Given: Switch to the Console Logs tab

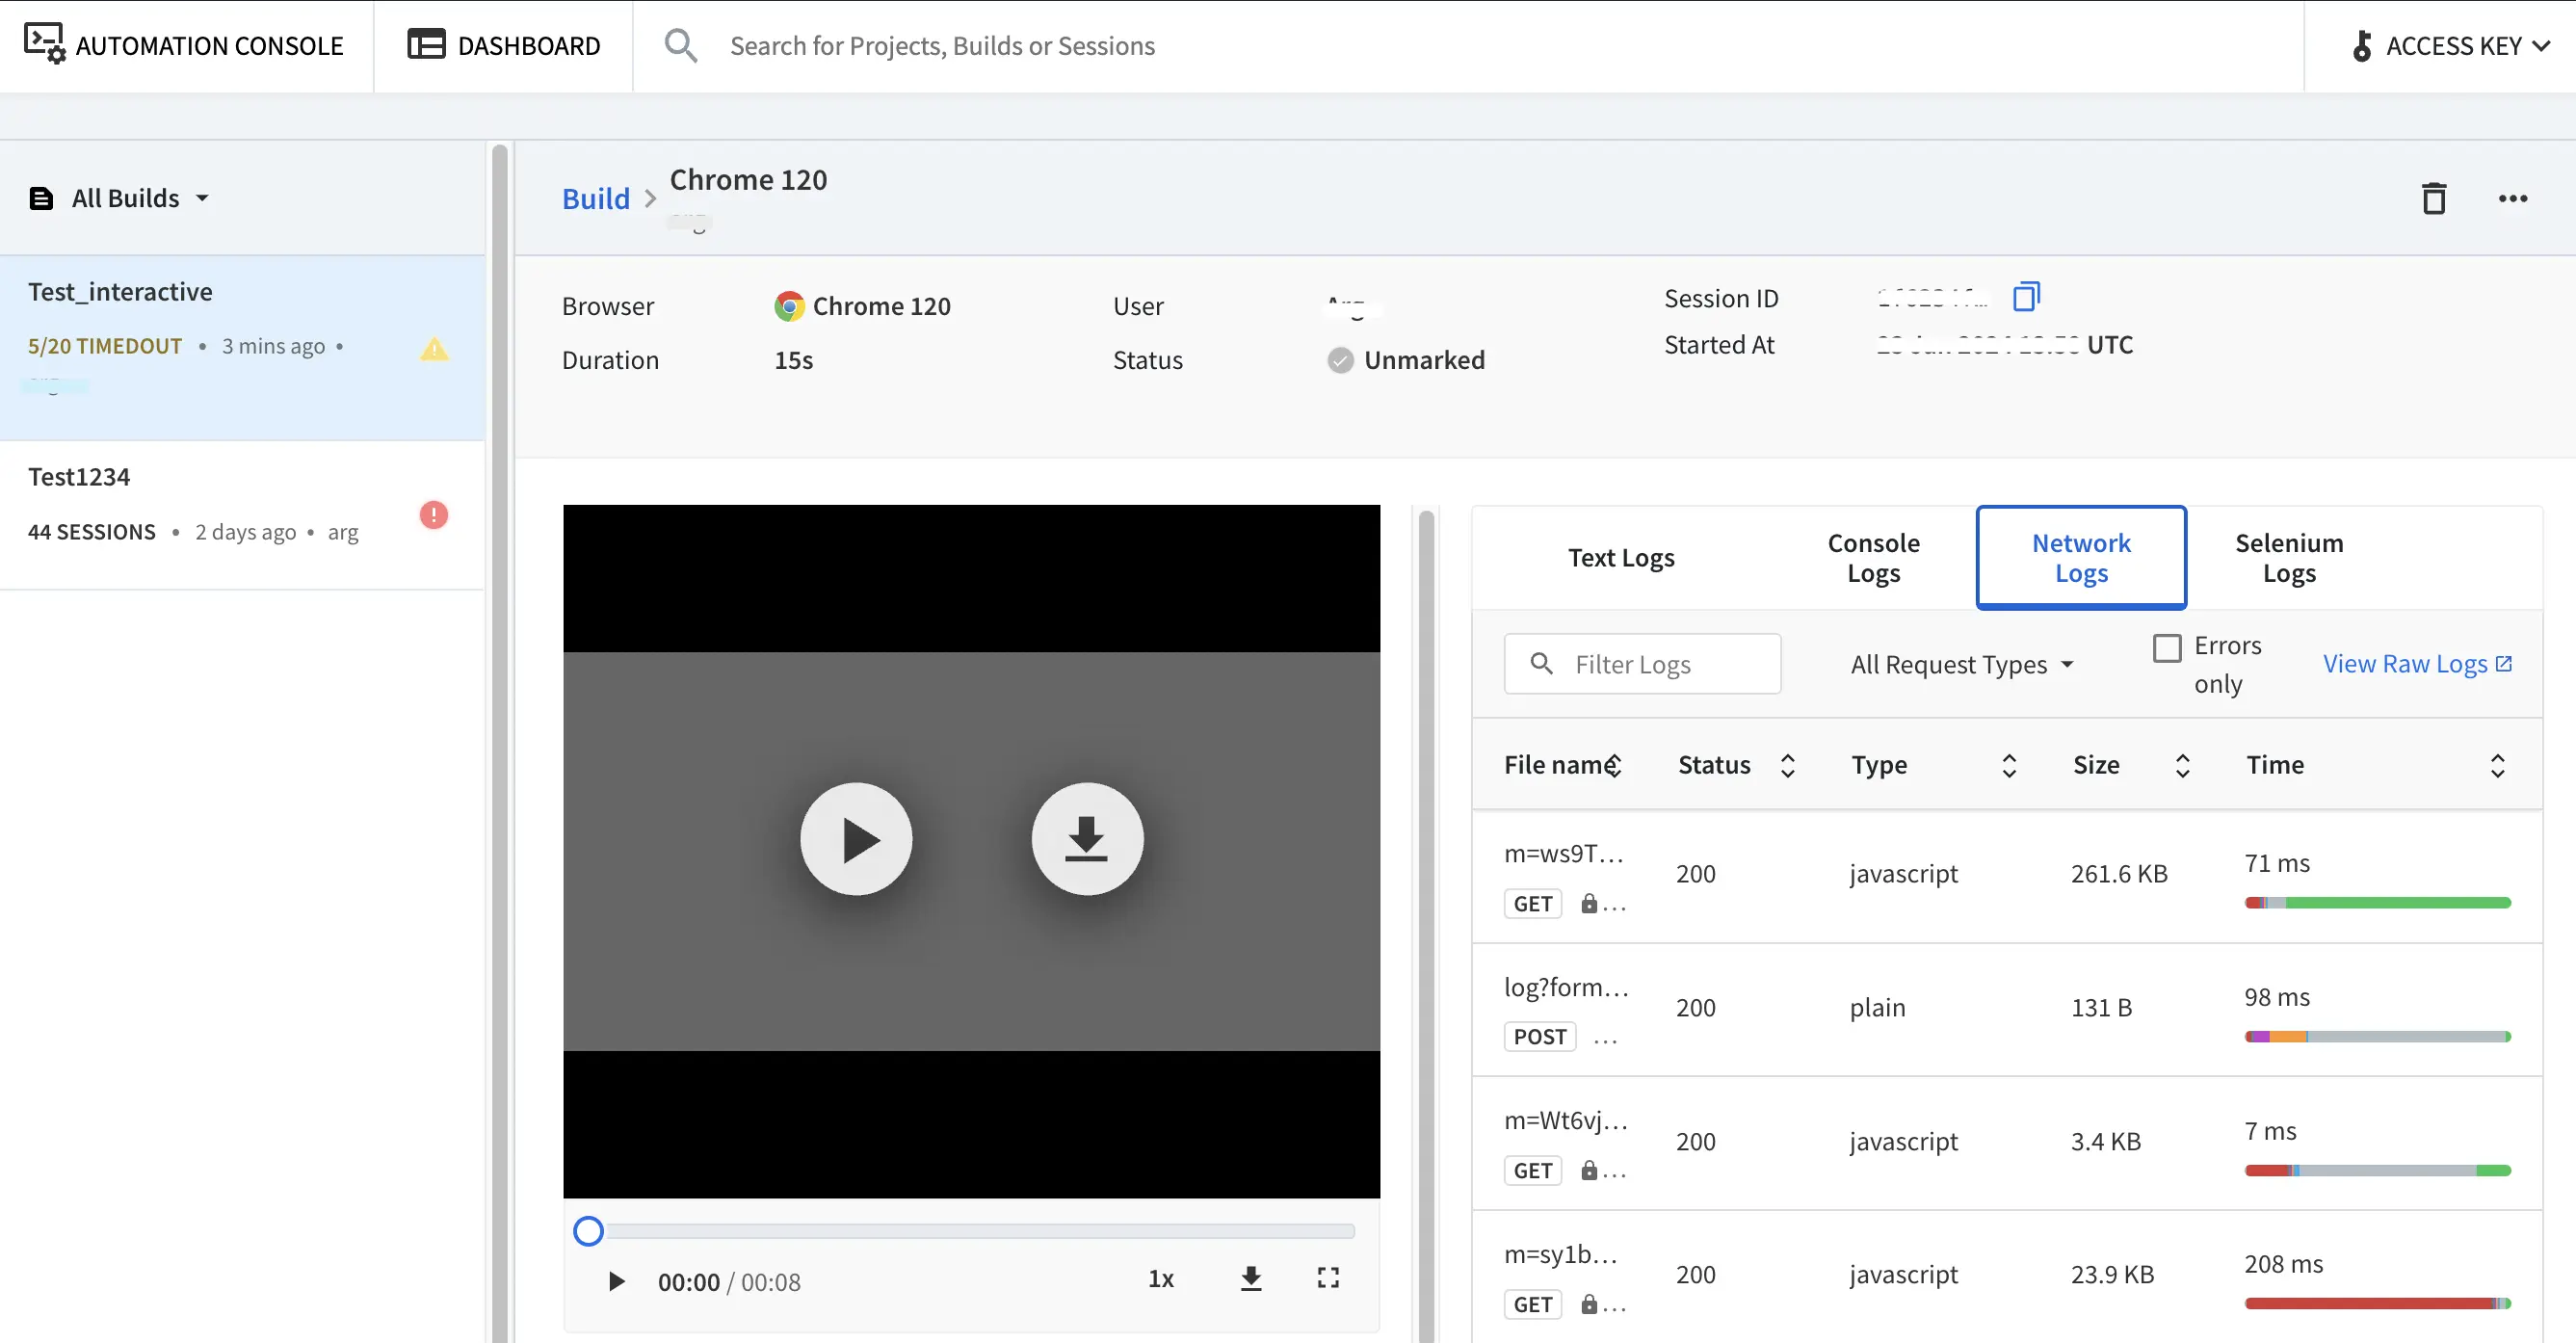Looking at the screenshot, I should (x=1872, y=557).
